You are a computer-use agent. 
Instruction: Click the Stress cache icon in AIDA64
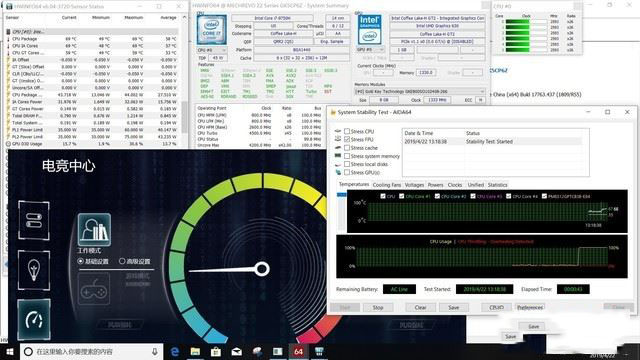338,148
